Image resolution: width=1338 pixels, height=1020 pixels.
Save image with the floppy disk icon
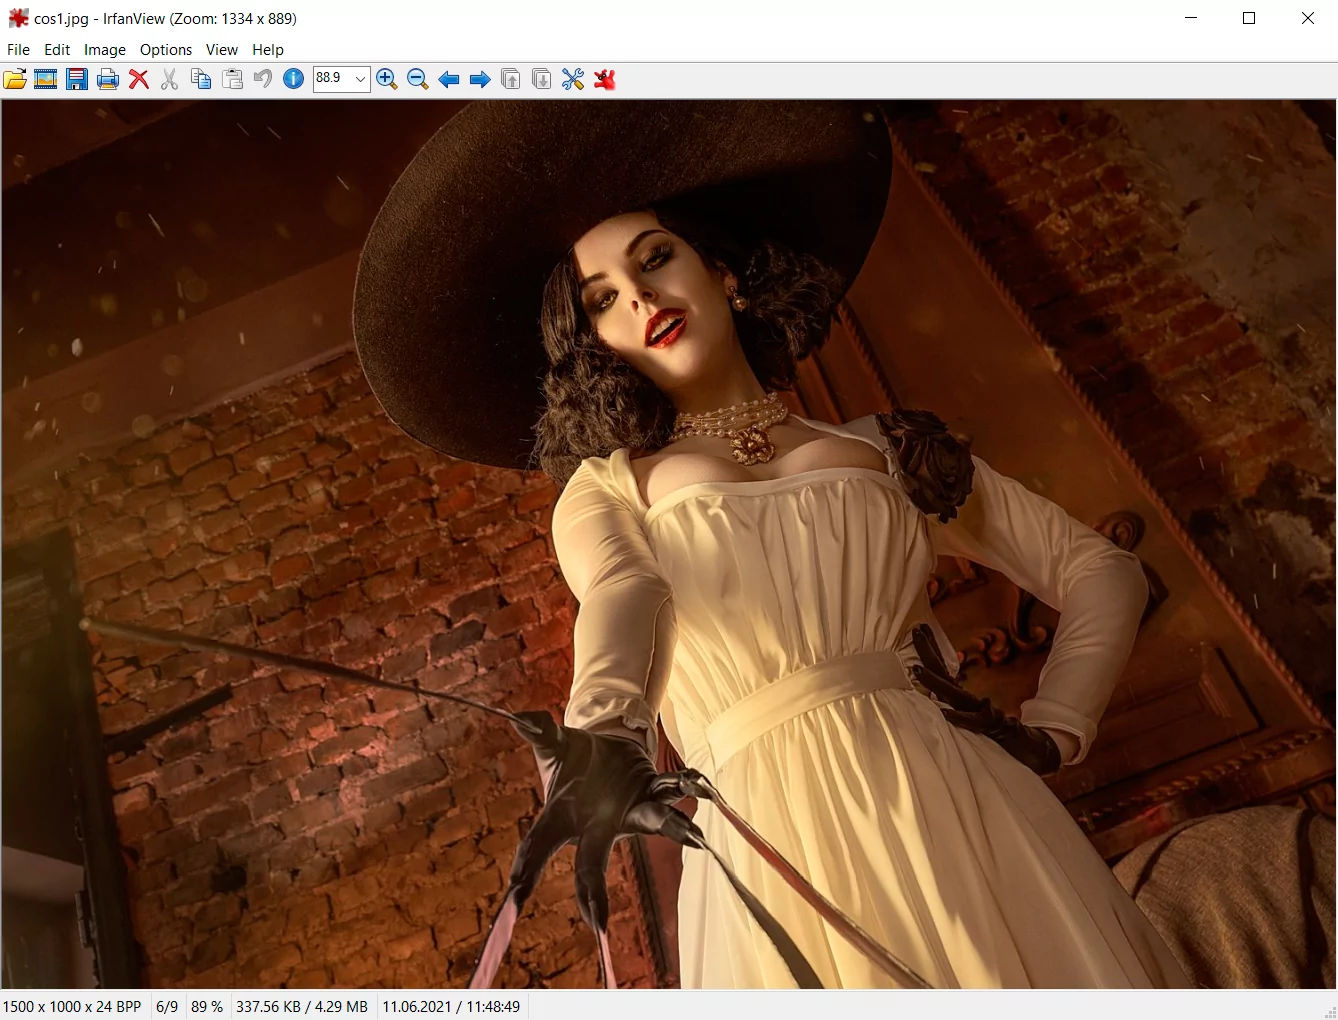coord(77,79)
